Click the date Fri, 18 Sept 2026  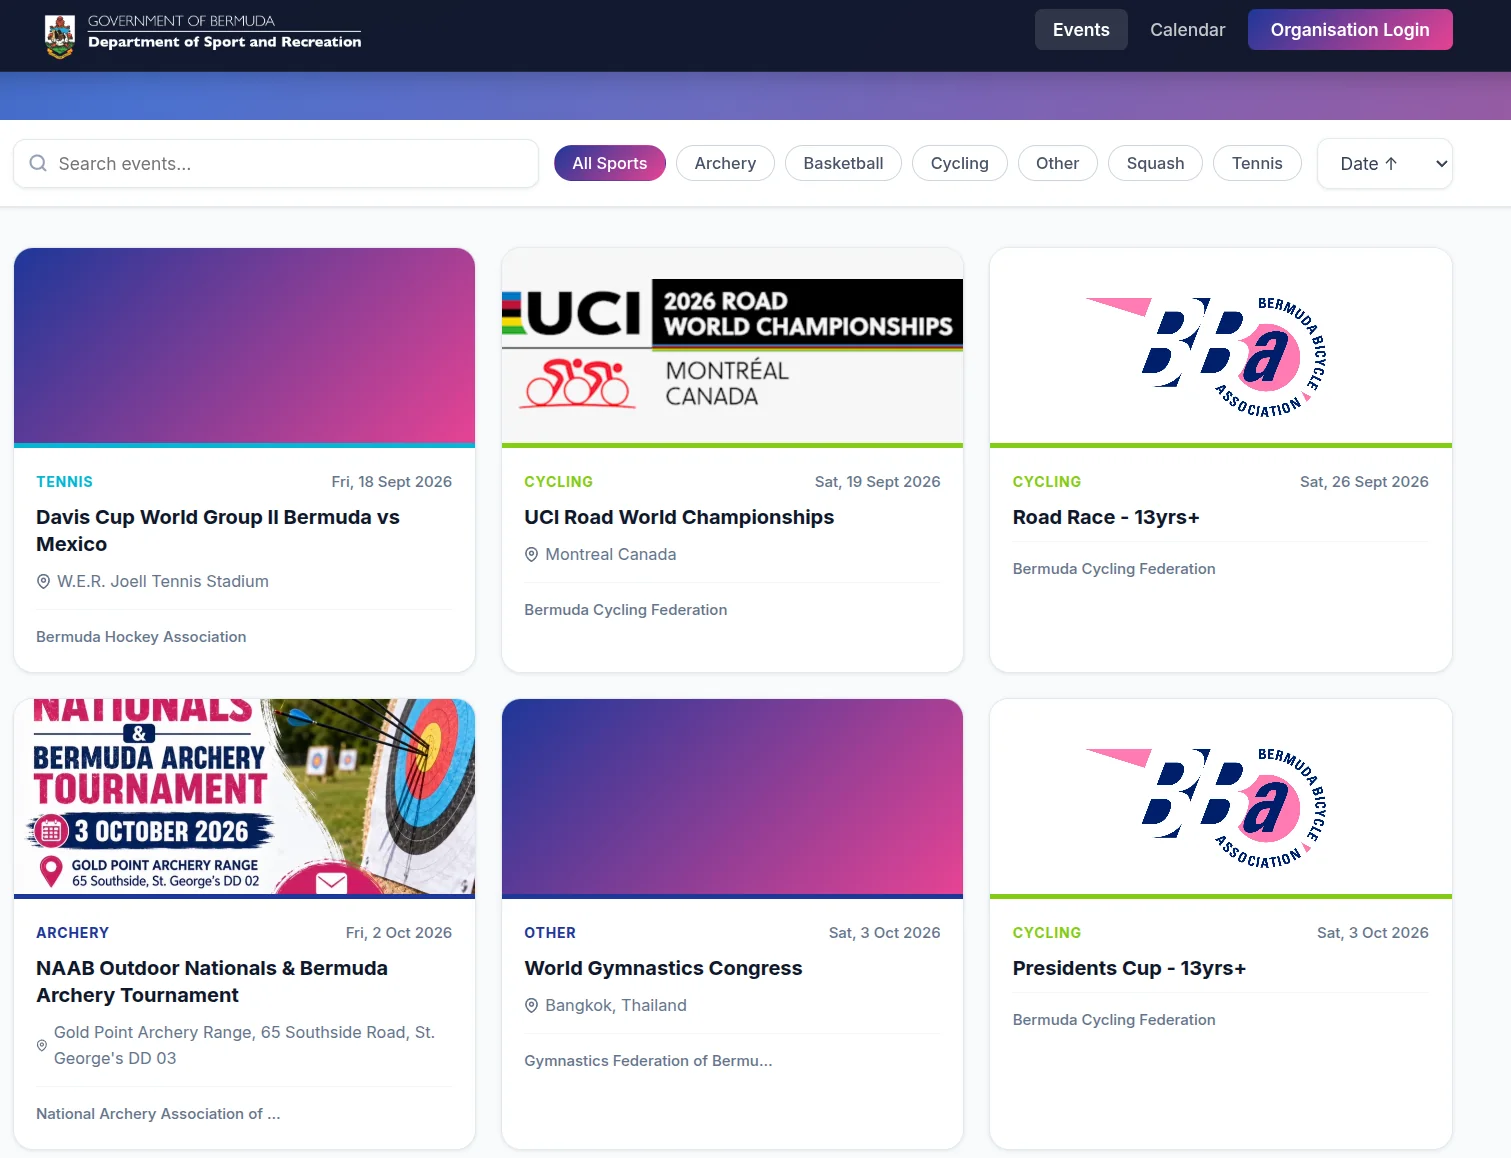[x=392, y=482]
